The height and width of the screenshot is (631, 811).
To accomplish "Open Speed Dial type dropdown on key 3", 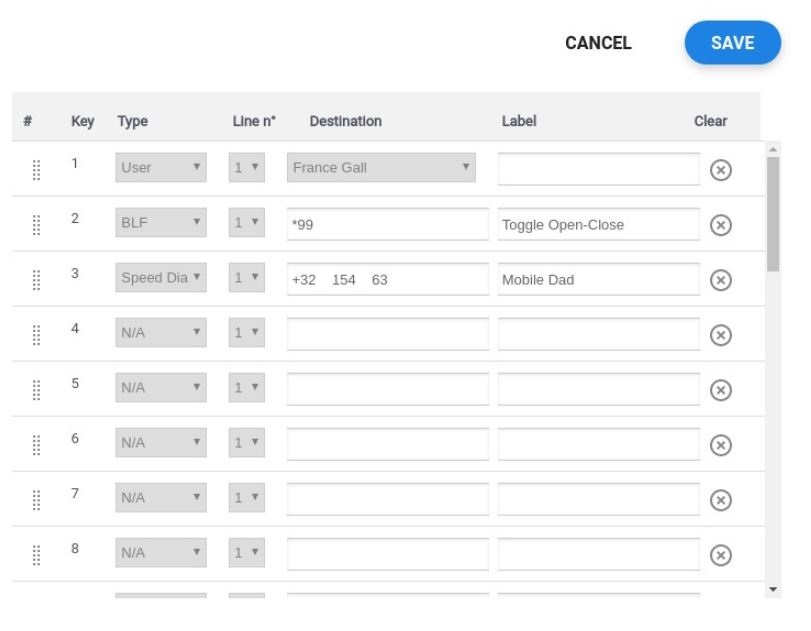I will [161, 279].
